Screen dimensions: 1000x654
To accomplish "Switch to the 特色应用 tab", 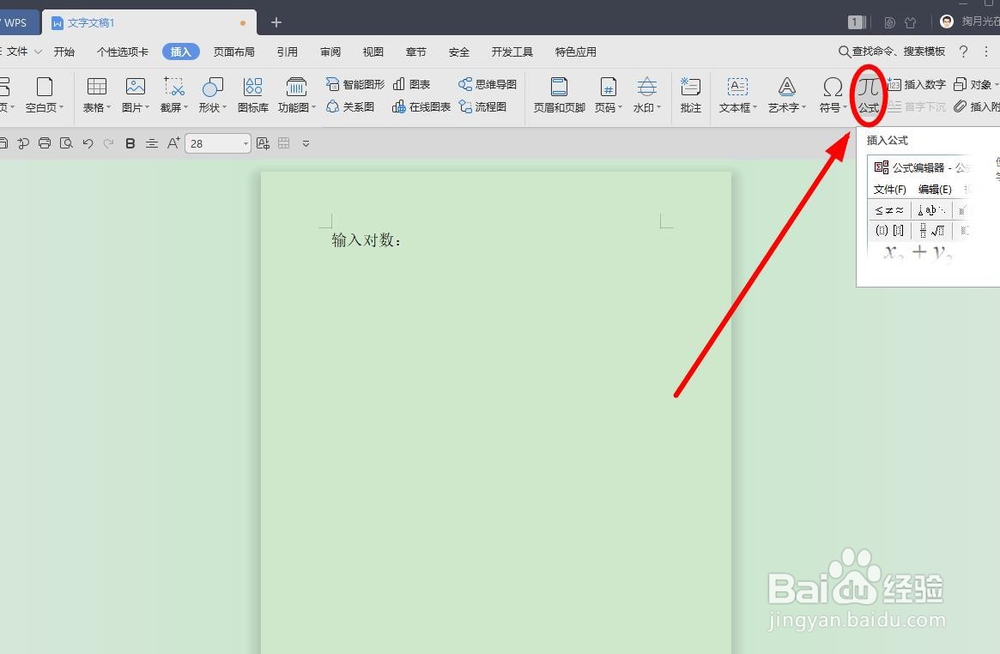I will pyautogui.click(x=575, y=52).
